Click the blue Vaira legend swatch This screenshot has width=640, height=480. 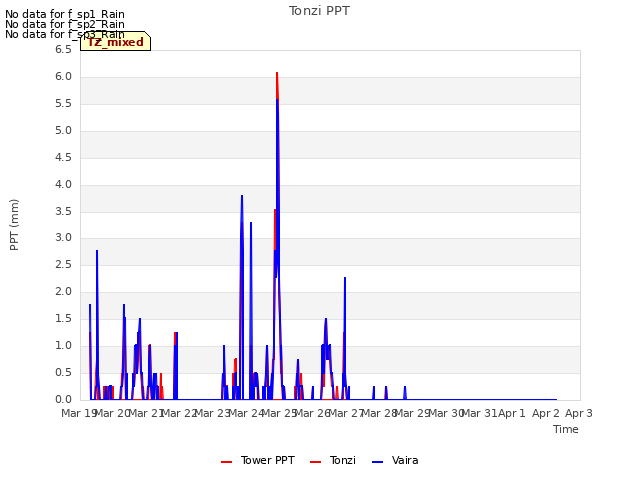(x=378, y=462)
